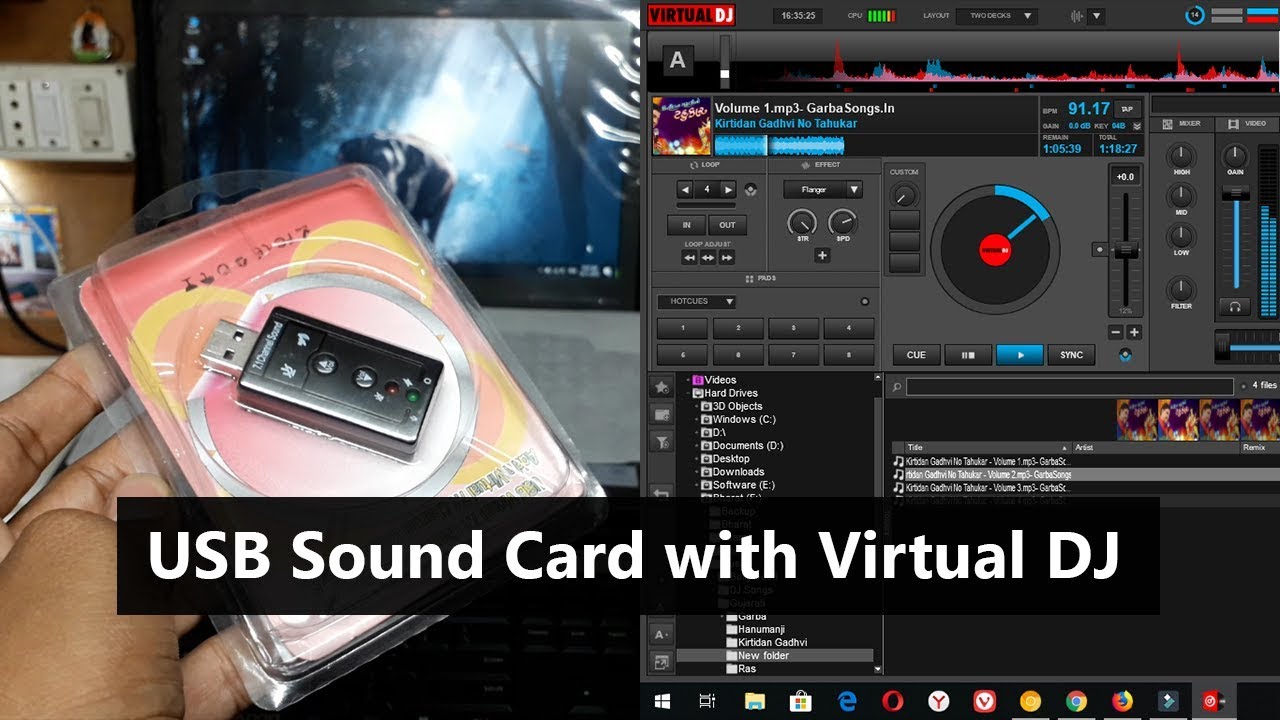1280x720 pixels.
Task: Toggle headphone cue button in mixer
Action: (1235, 307)
